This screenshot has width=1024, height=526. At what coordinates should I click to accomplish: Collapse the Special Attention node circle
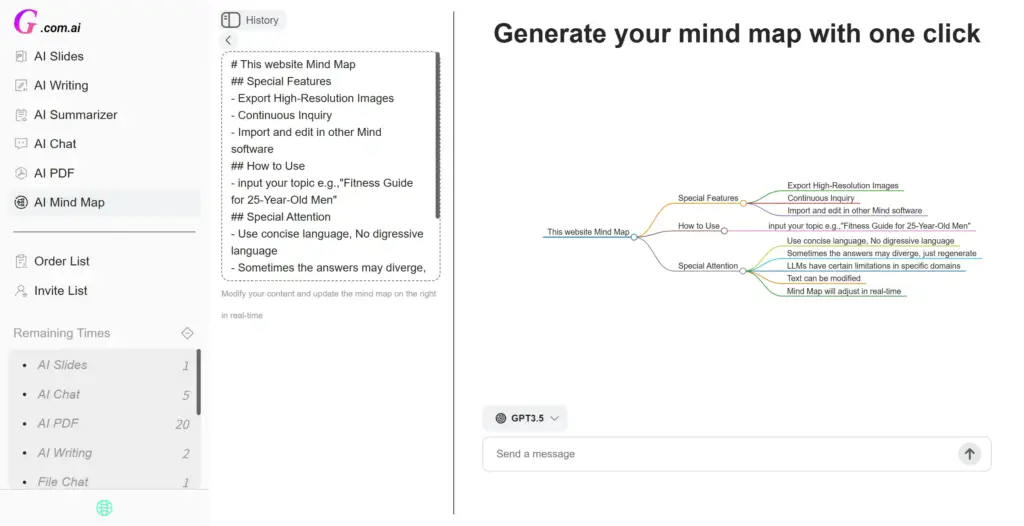tap(743, 271)
